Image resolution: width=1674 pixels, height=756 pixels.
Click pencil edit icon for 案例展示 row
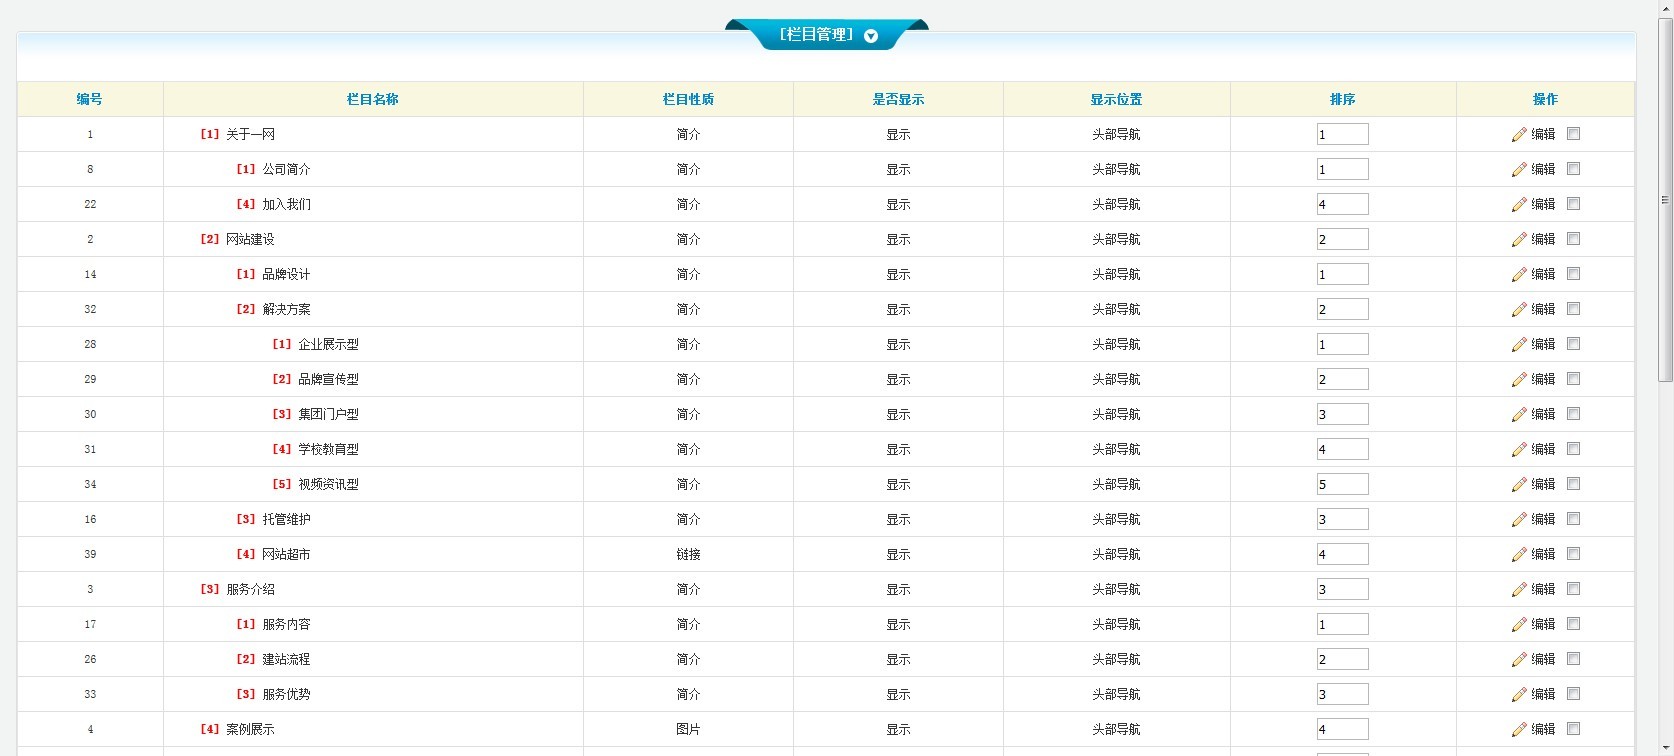tap(1519, 730)
